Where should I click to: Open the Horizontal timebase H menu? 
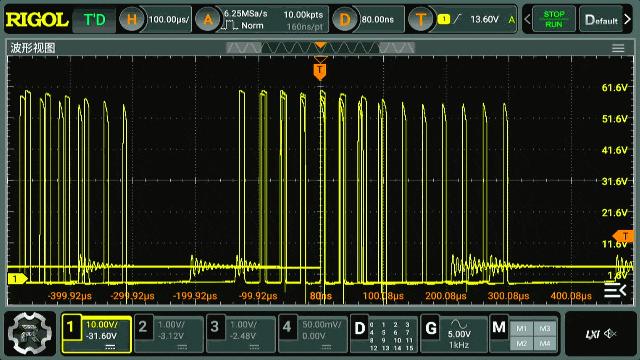pyautogui.click(x=131, y=19)
